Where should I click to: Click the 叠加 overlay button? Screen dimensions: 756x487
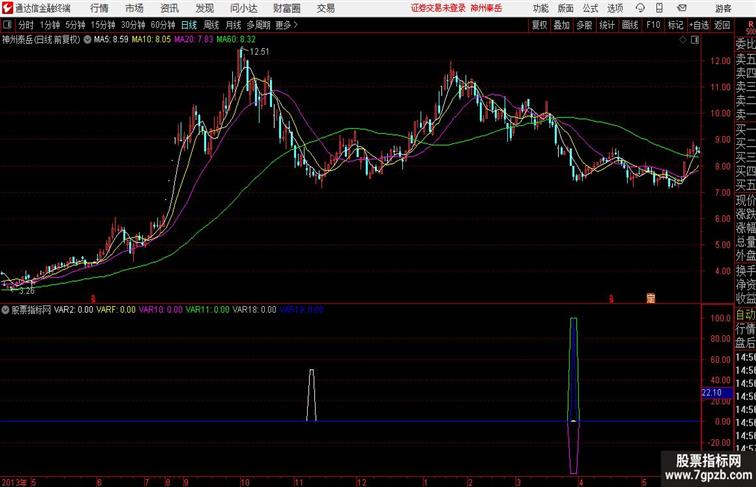tap(561, 25)
